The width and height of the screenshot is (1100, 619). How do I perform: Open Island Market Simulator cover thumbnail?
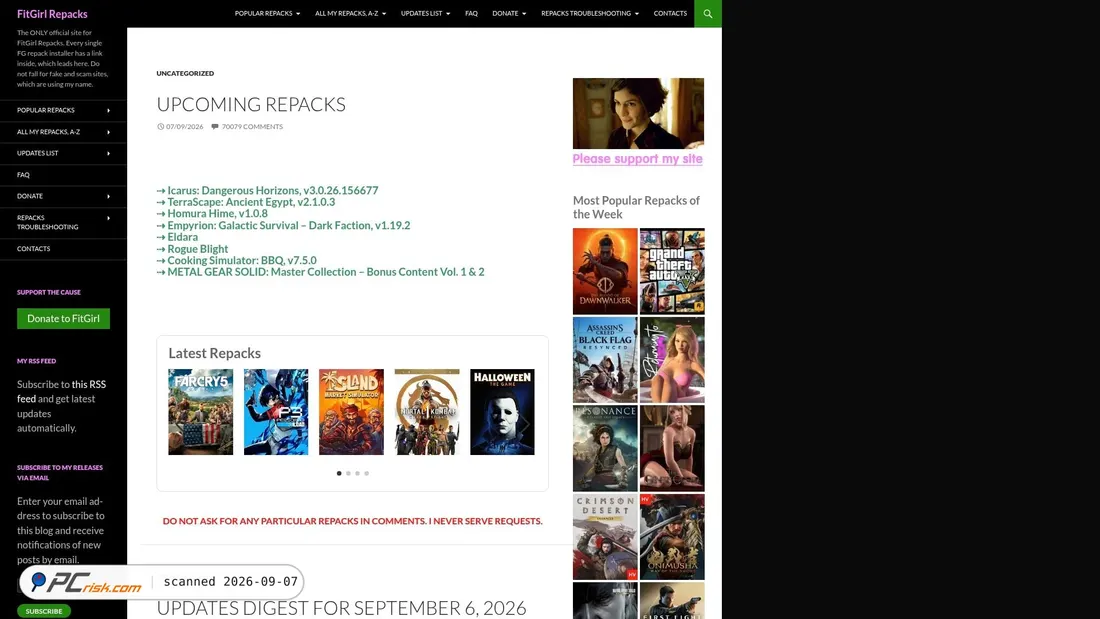point(351,412)
